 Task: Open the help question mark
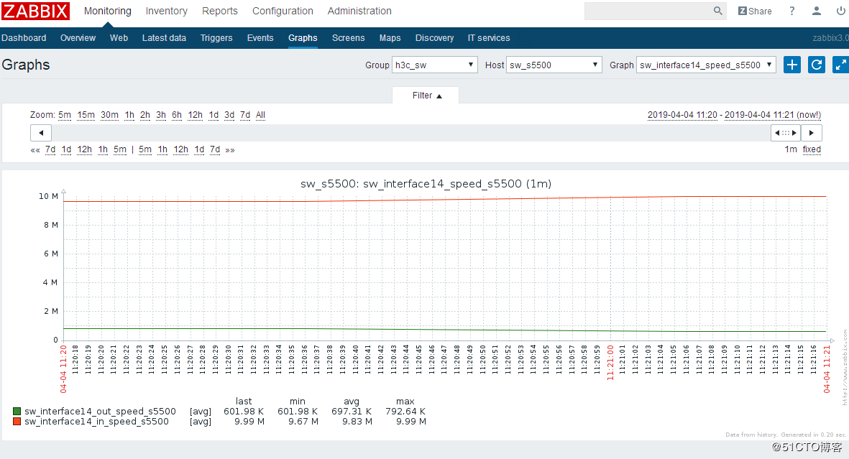(x=792, y=11)
